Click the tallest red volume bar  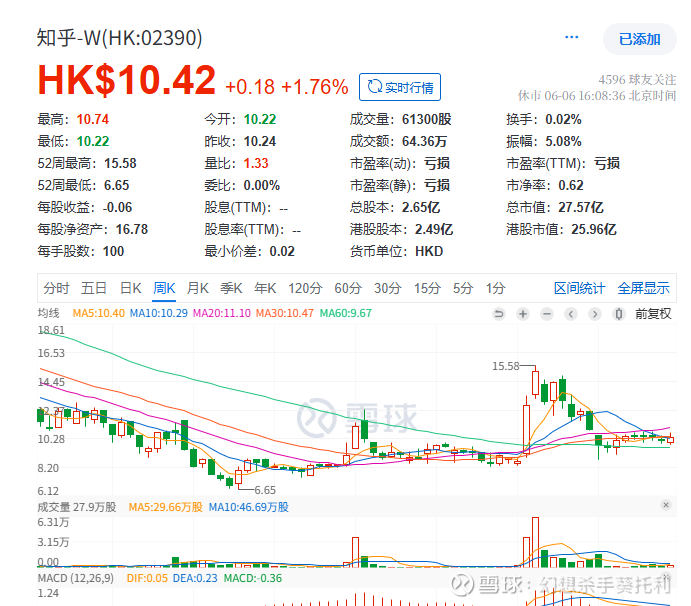click(535, 542)
